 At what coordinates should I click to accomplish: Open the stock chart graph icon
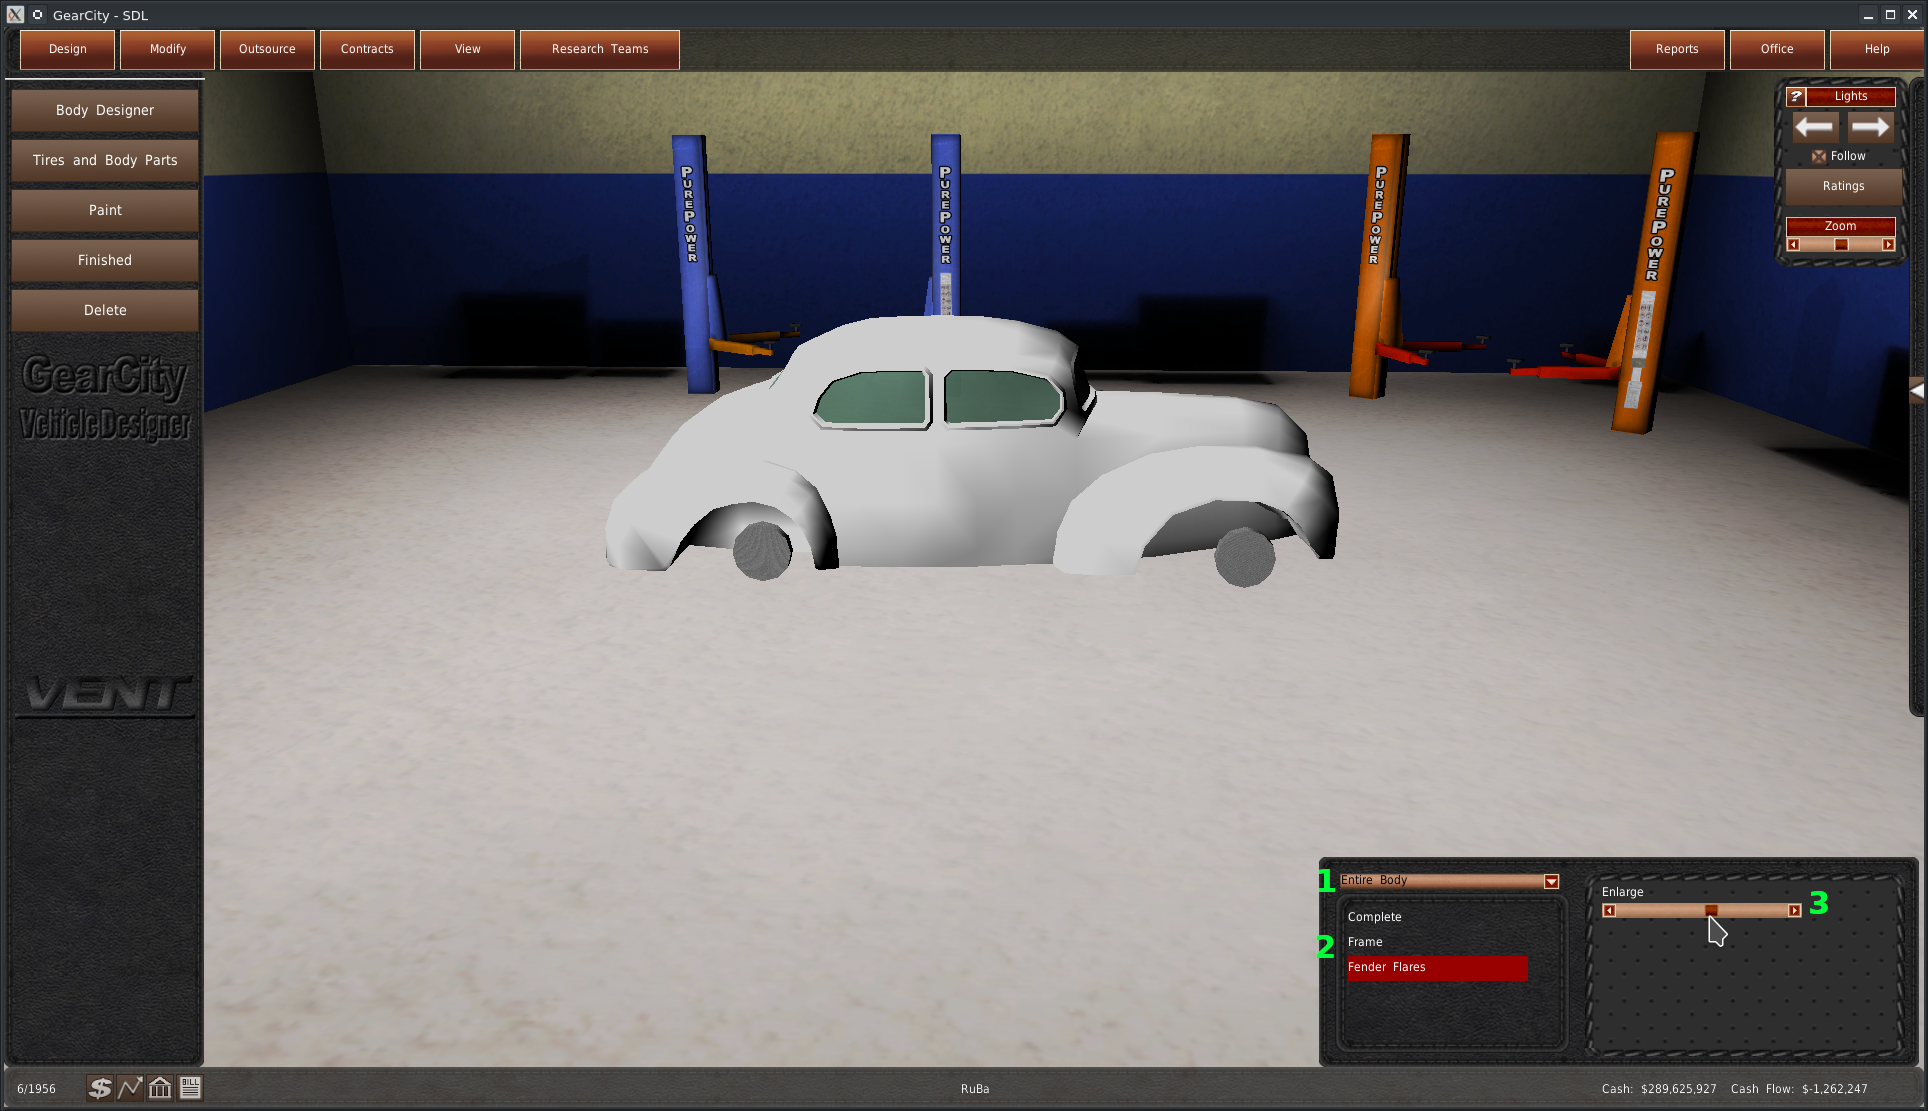130,1088
